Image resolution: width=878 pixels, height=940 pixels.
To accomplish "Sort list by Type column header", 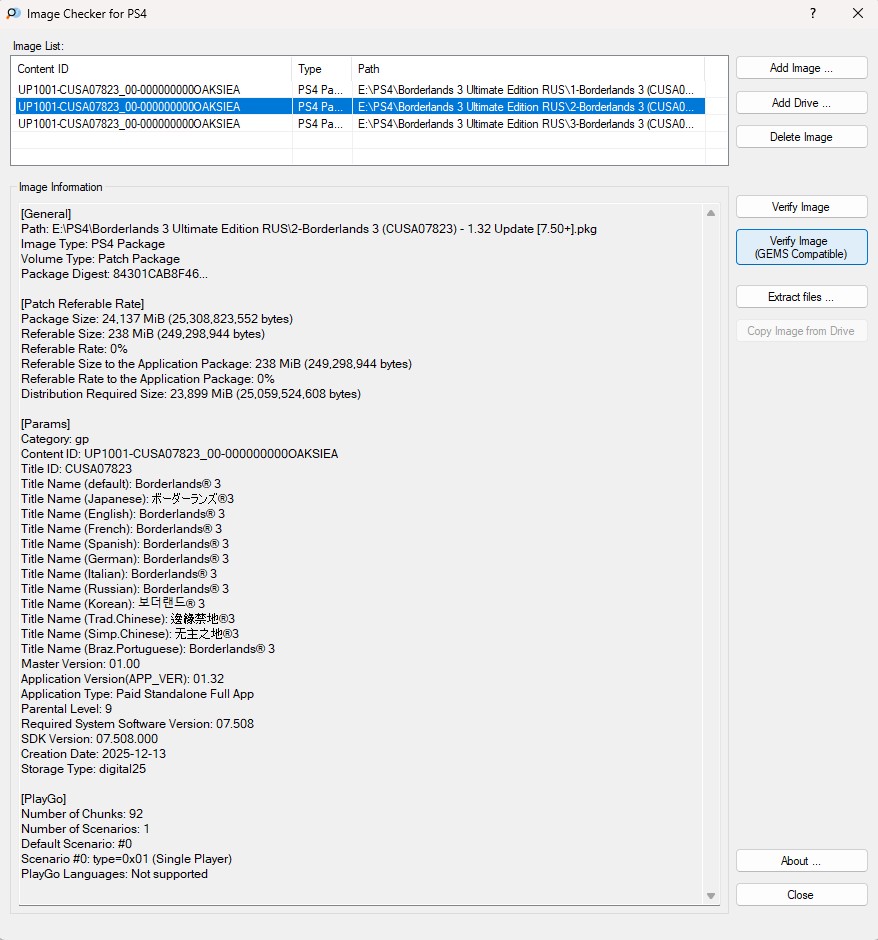I will 322,68.
